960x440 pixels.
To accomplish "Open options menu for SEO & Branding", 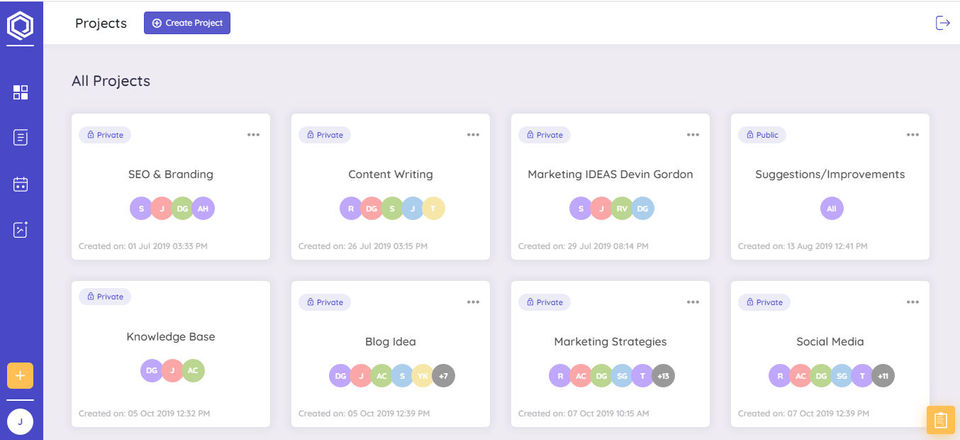I will tap(253, 135).
